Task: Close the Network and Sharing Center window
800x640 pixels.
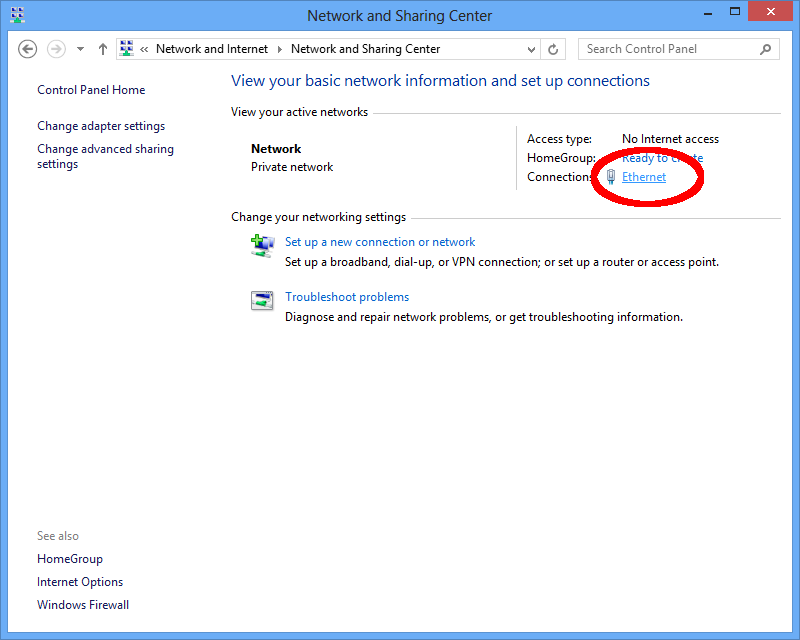Action: [x=770, y=11]
